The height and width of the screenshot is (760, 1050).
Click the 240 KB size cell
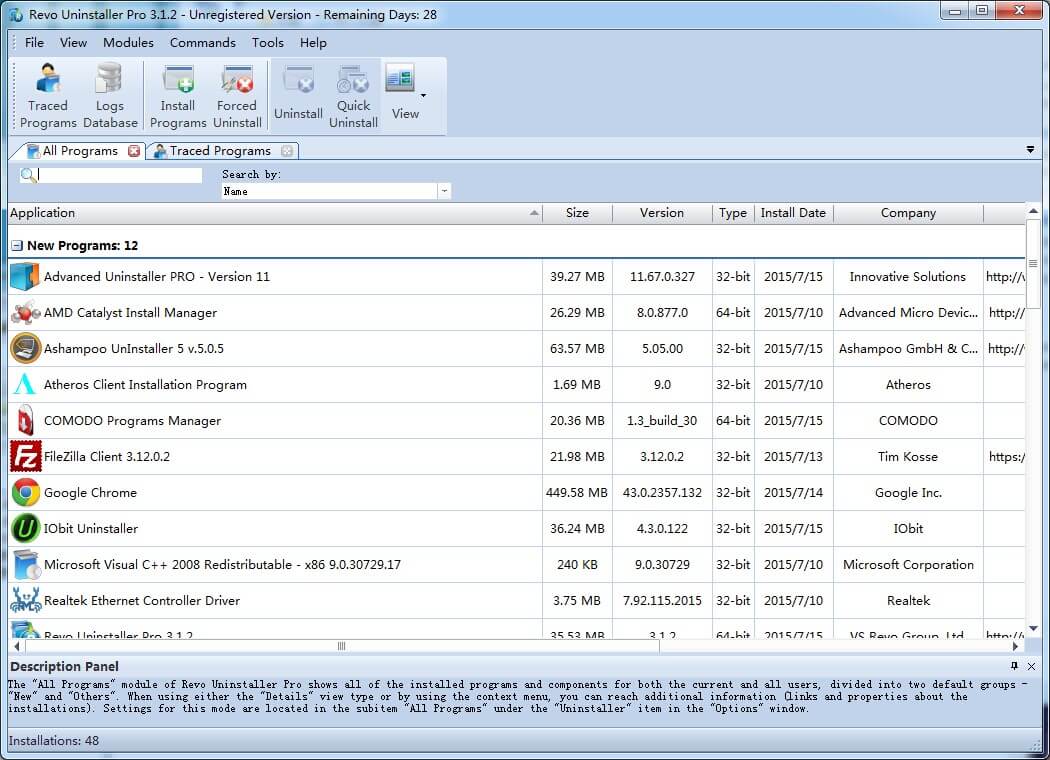577,564
